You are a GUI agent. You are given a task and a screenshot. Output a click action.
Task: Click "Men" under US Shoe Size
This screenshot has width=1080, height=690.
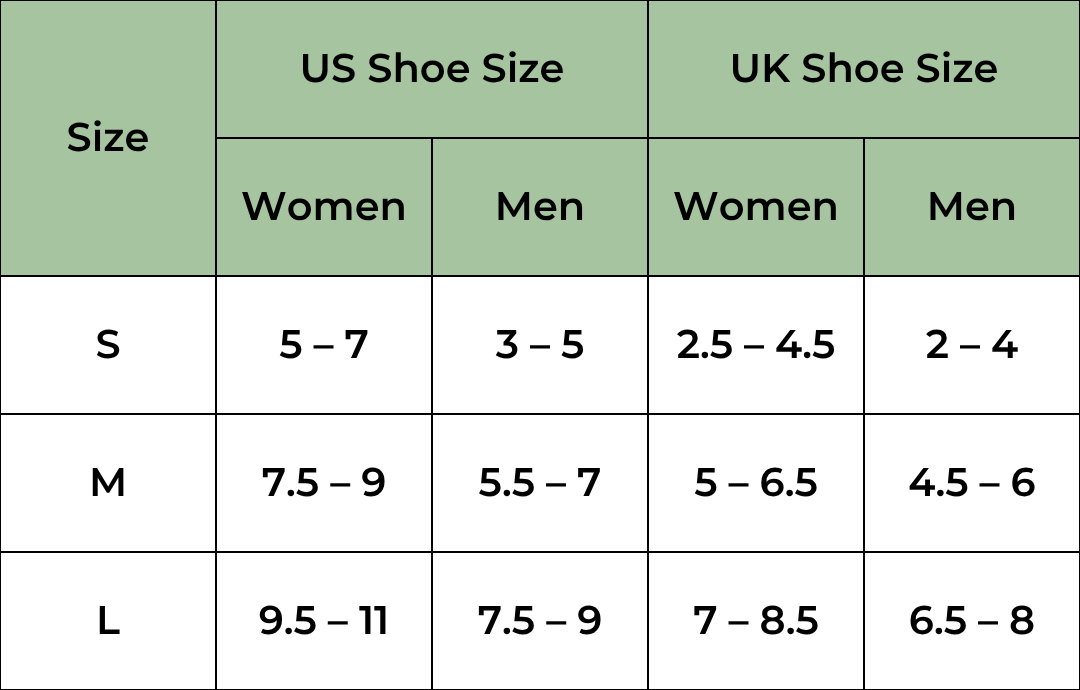[x=540, y=207]
